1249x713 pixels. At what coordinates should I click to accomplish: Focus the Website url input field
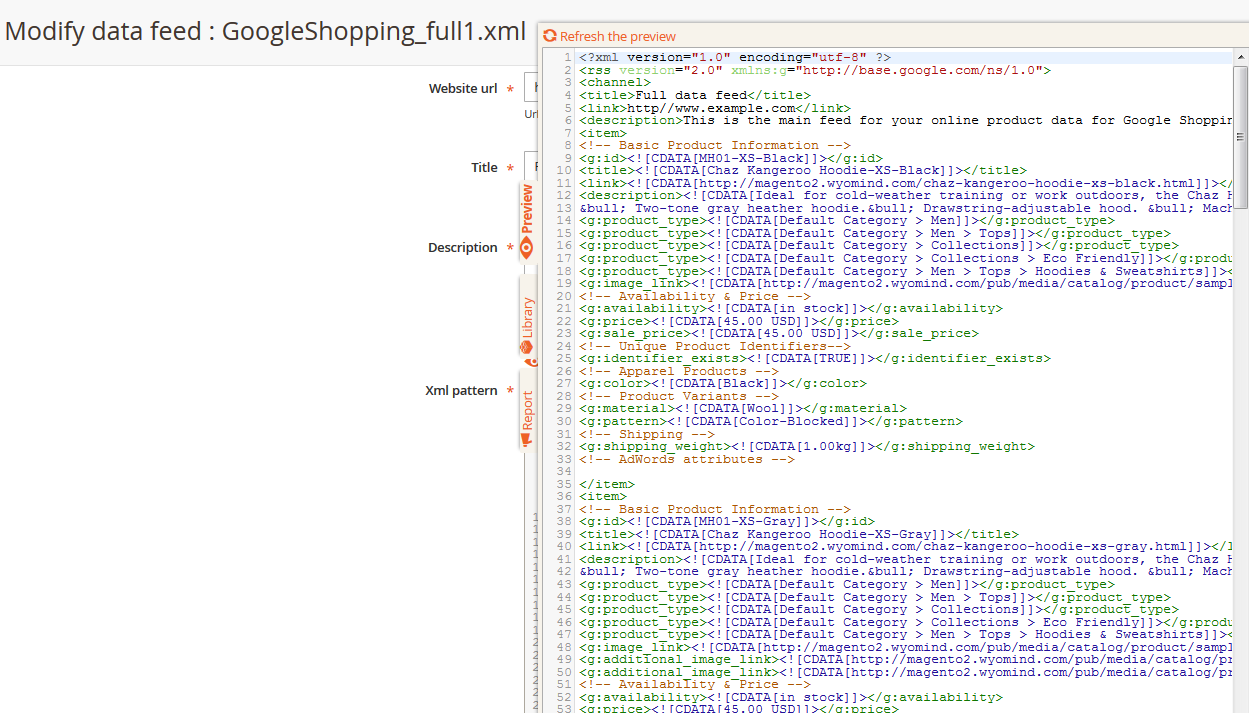tap(531, 88)
